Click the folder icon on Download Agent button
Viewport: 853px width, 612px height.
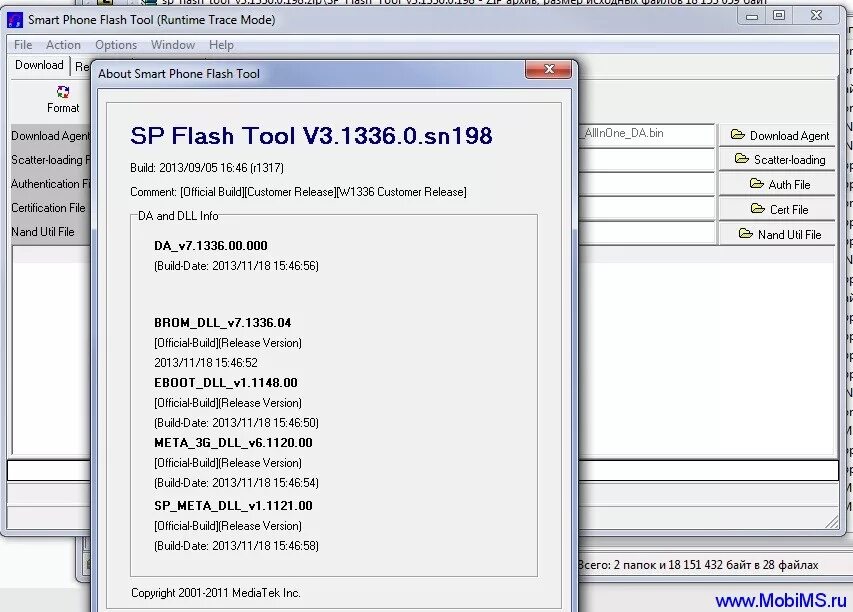point(736,133)
